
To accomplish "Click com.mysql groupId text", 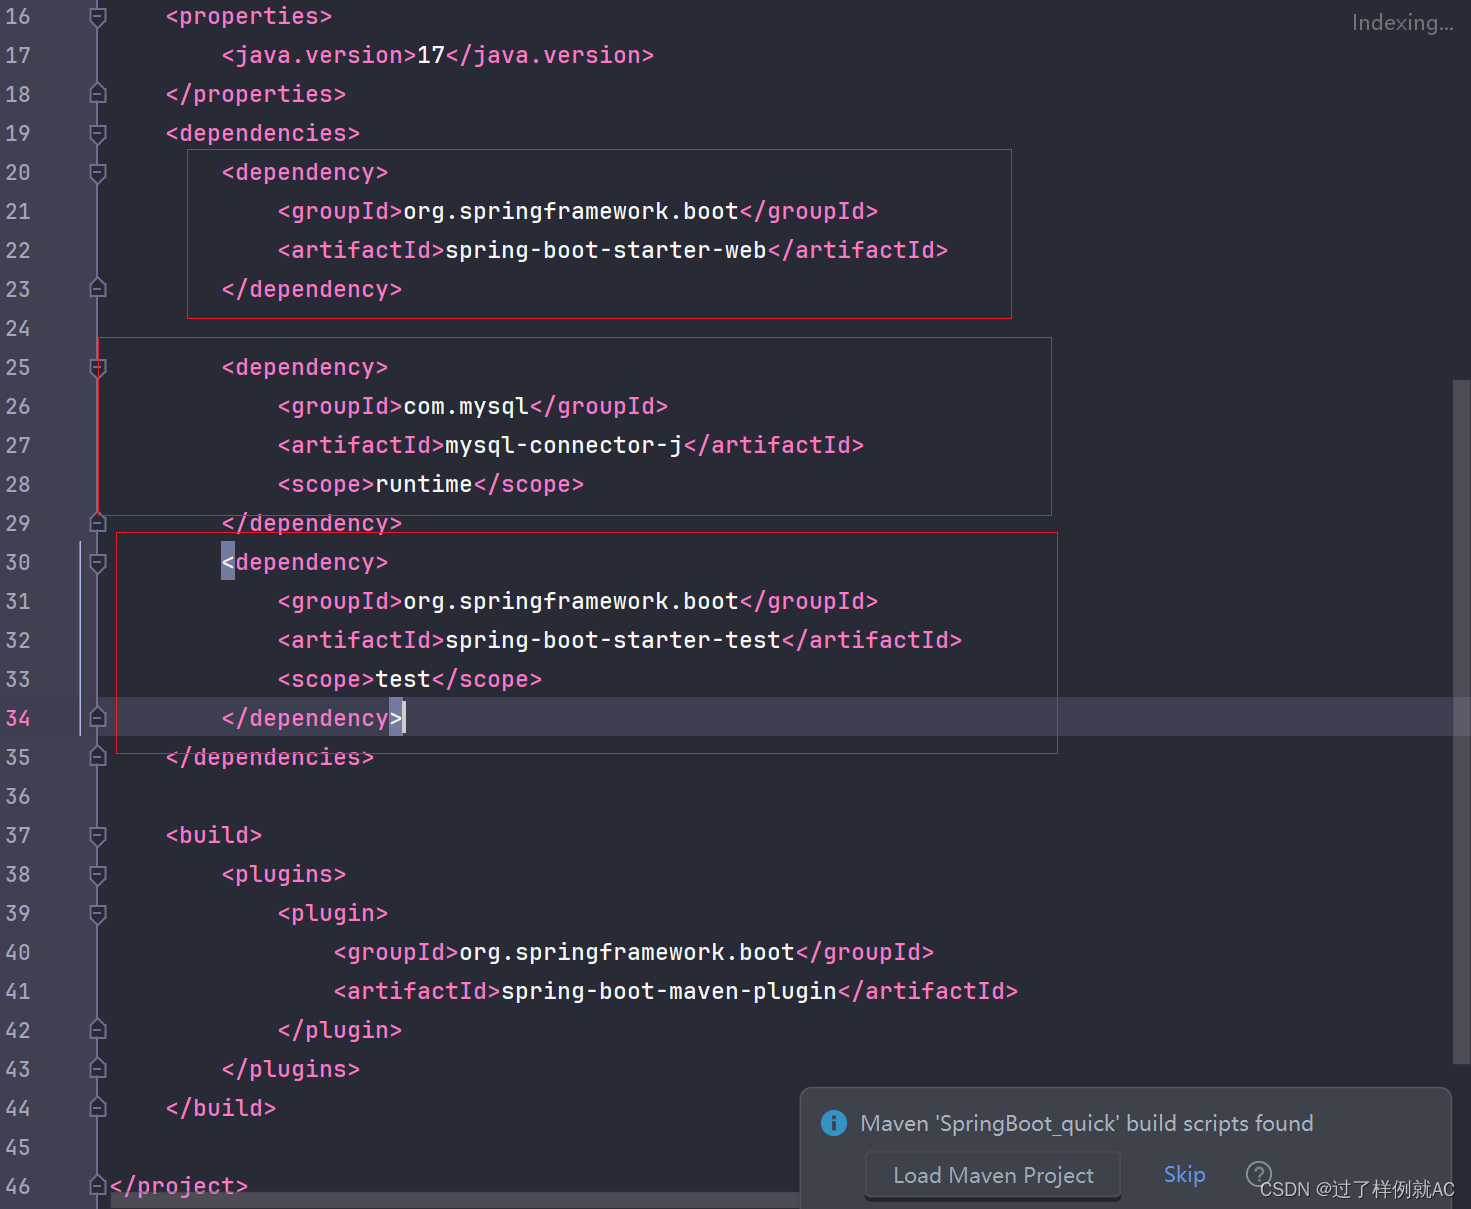I will tap(466, 406).
